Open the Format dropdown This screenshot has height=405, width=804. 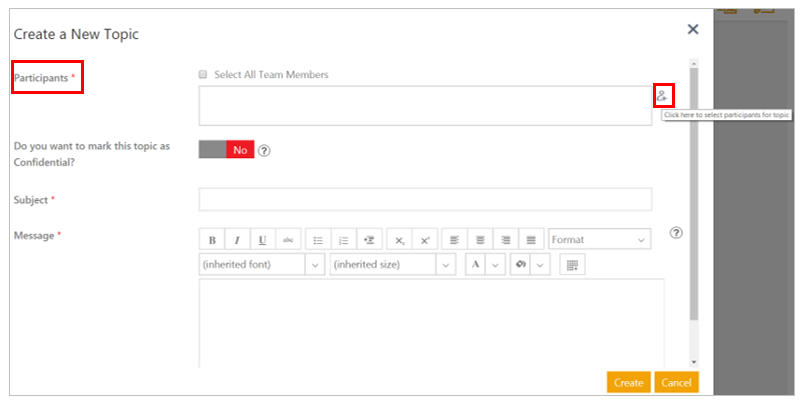pos(599,240)
